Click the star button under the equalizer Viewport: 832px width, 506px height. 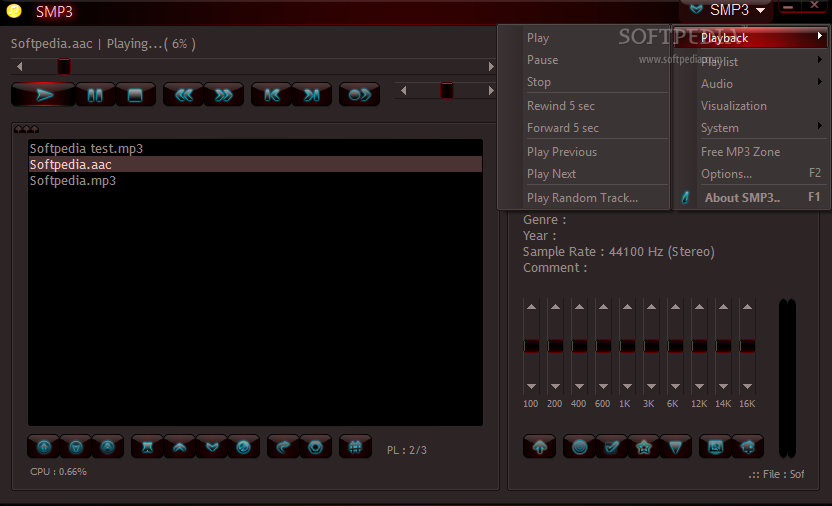(644, 447)
